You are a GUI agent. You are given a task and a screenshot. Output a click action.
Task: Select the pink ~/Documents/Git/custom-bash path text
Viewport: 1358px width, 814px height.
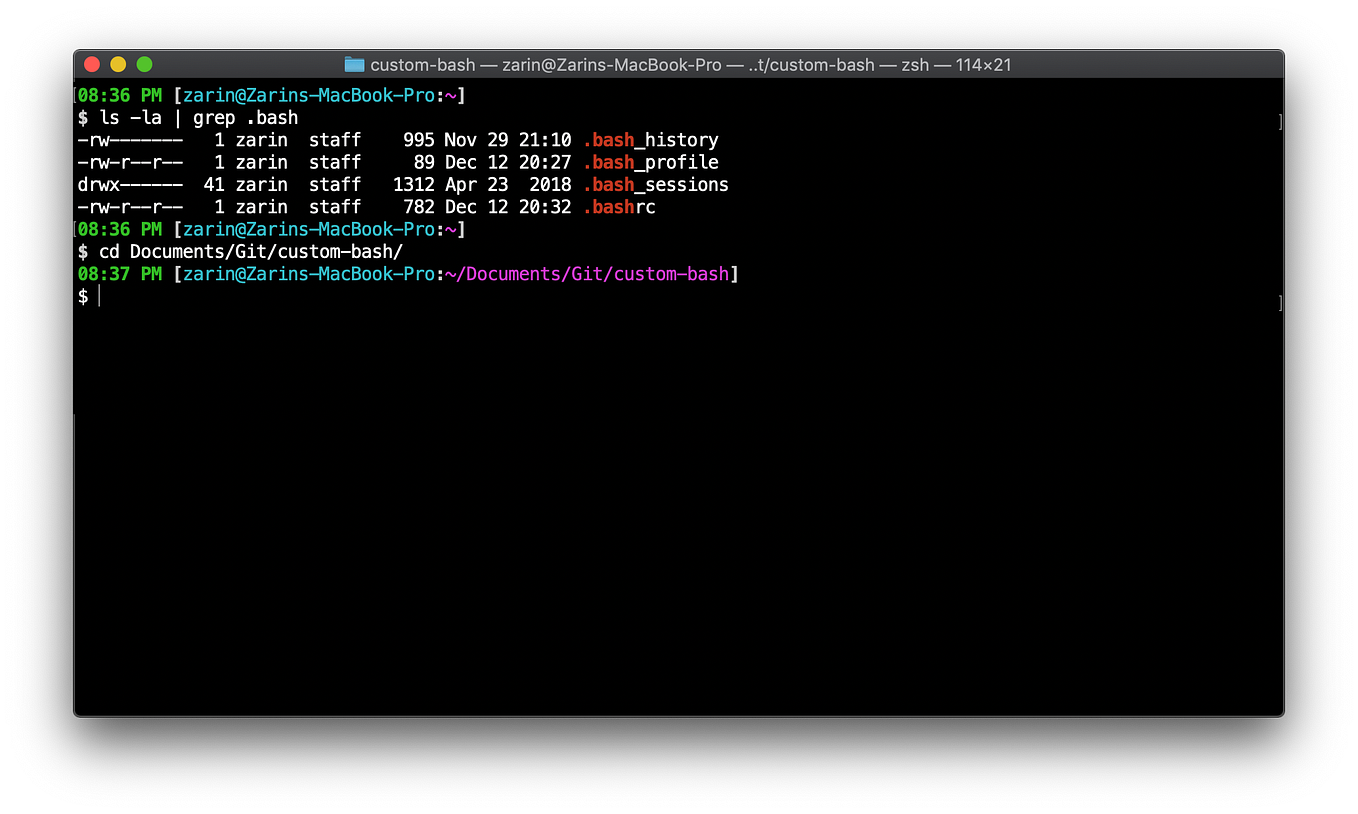pyautogui.click(x=585, y=273)
